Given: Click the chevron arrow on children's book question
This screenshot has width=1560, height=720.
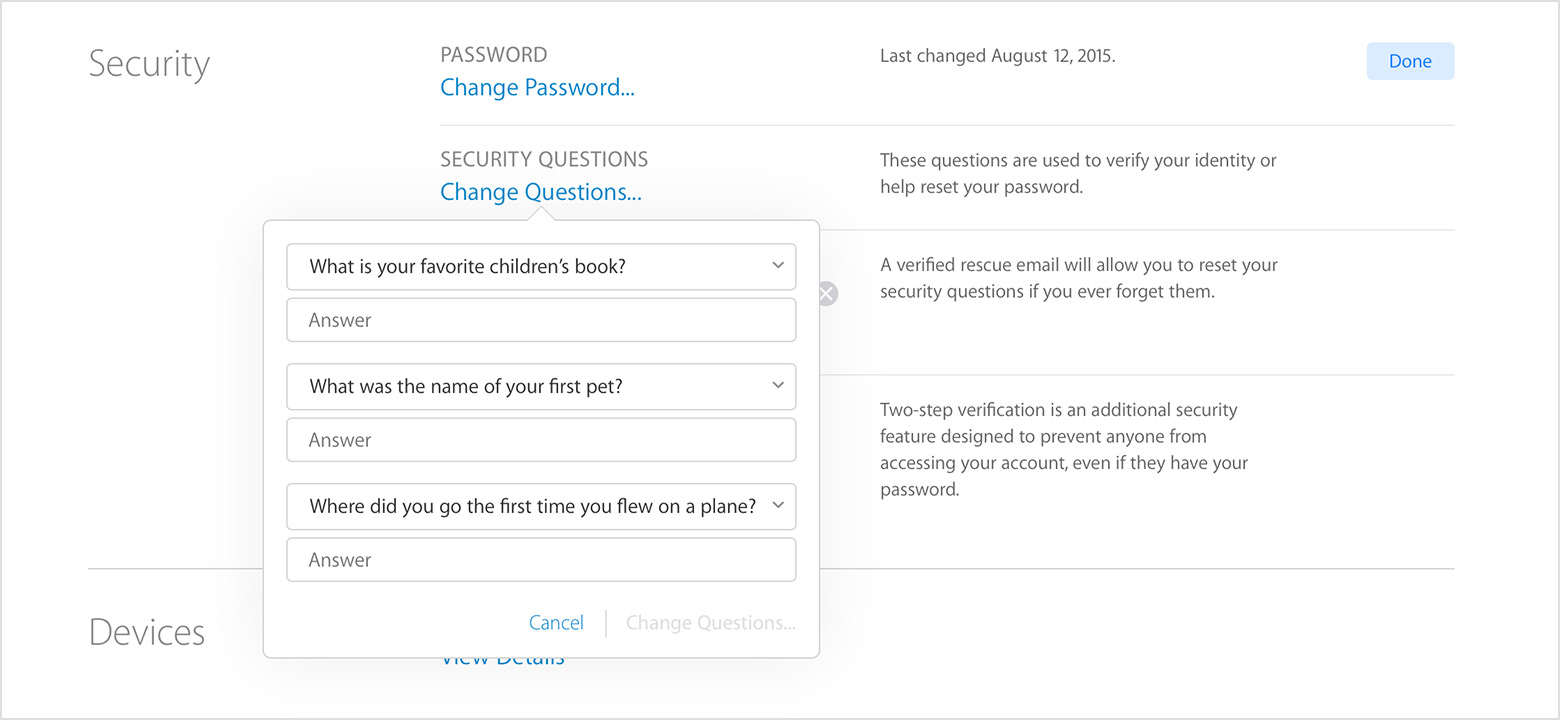Looking at the screenshot, I should coord(778,266).
